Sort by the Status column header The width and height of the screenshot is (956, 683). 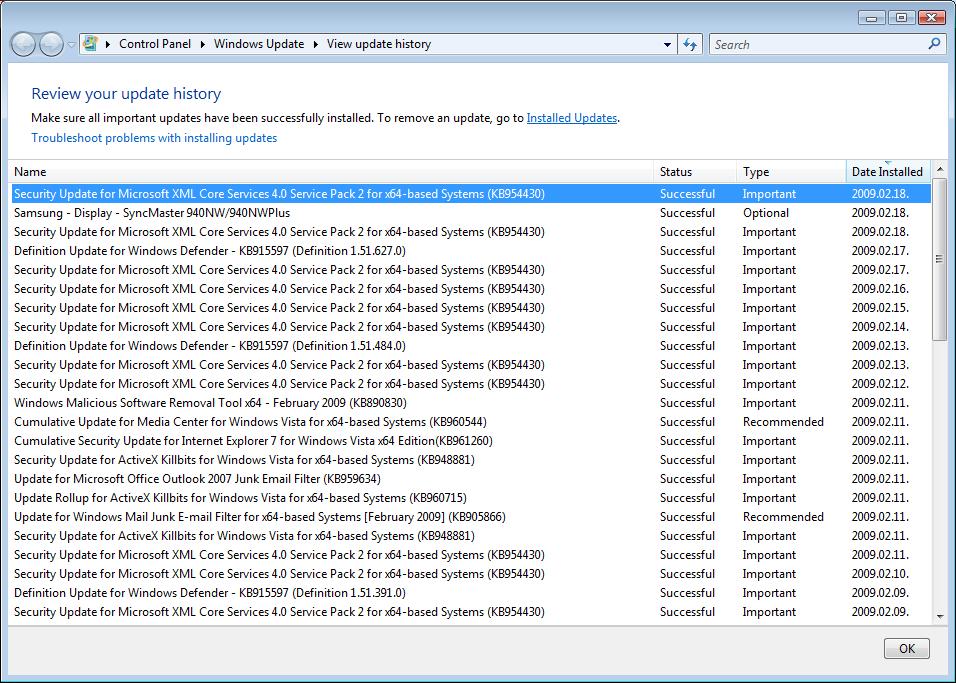[x=695, y=172]
